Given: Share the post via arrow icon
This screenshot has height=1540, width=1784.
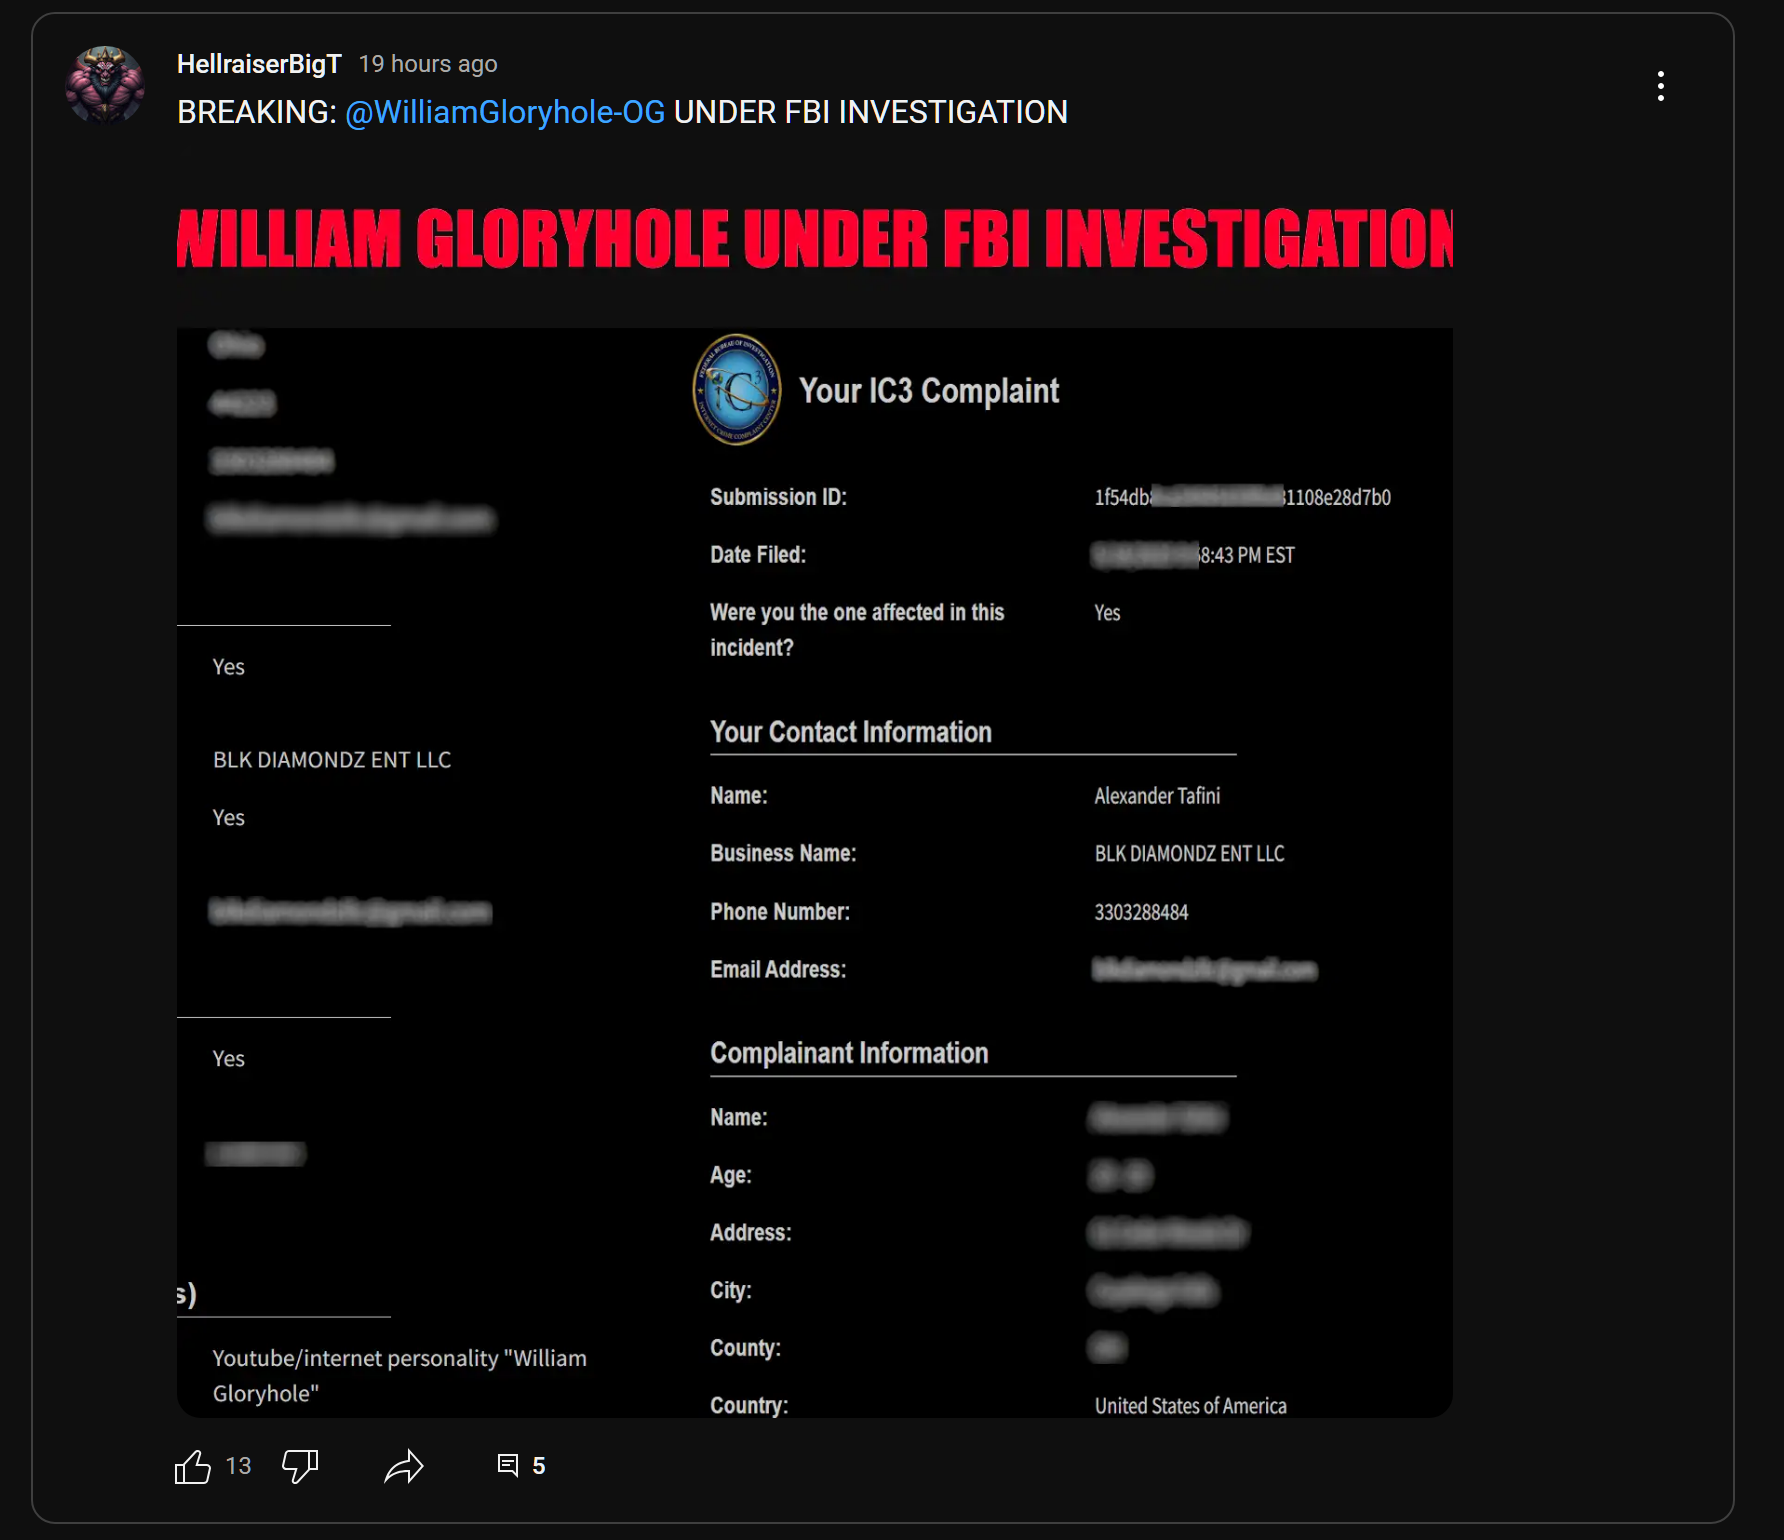Looking at the screenshot, I should click(404, 1466).
